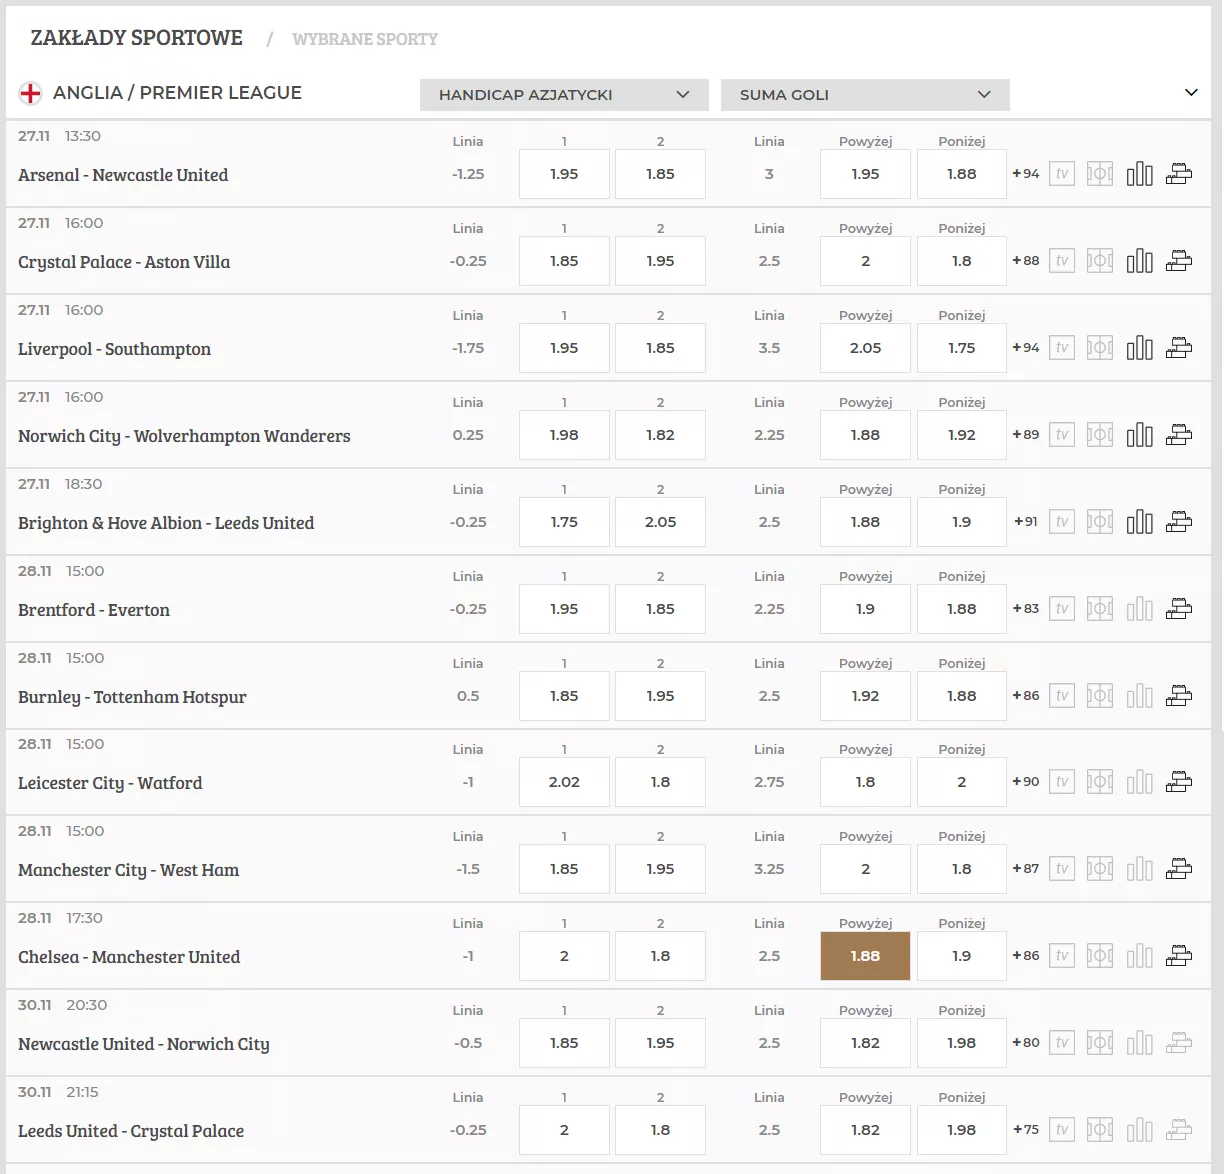The image size is (1224, 1174).
Task: Open statistics chart for Liverpool - Southampton
Action: coord(1139,348)
